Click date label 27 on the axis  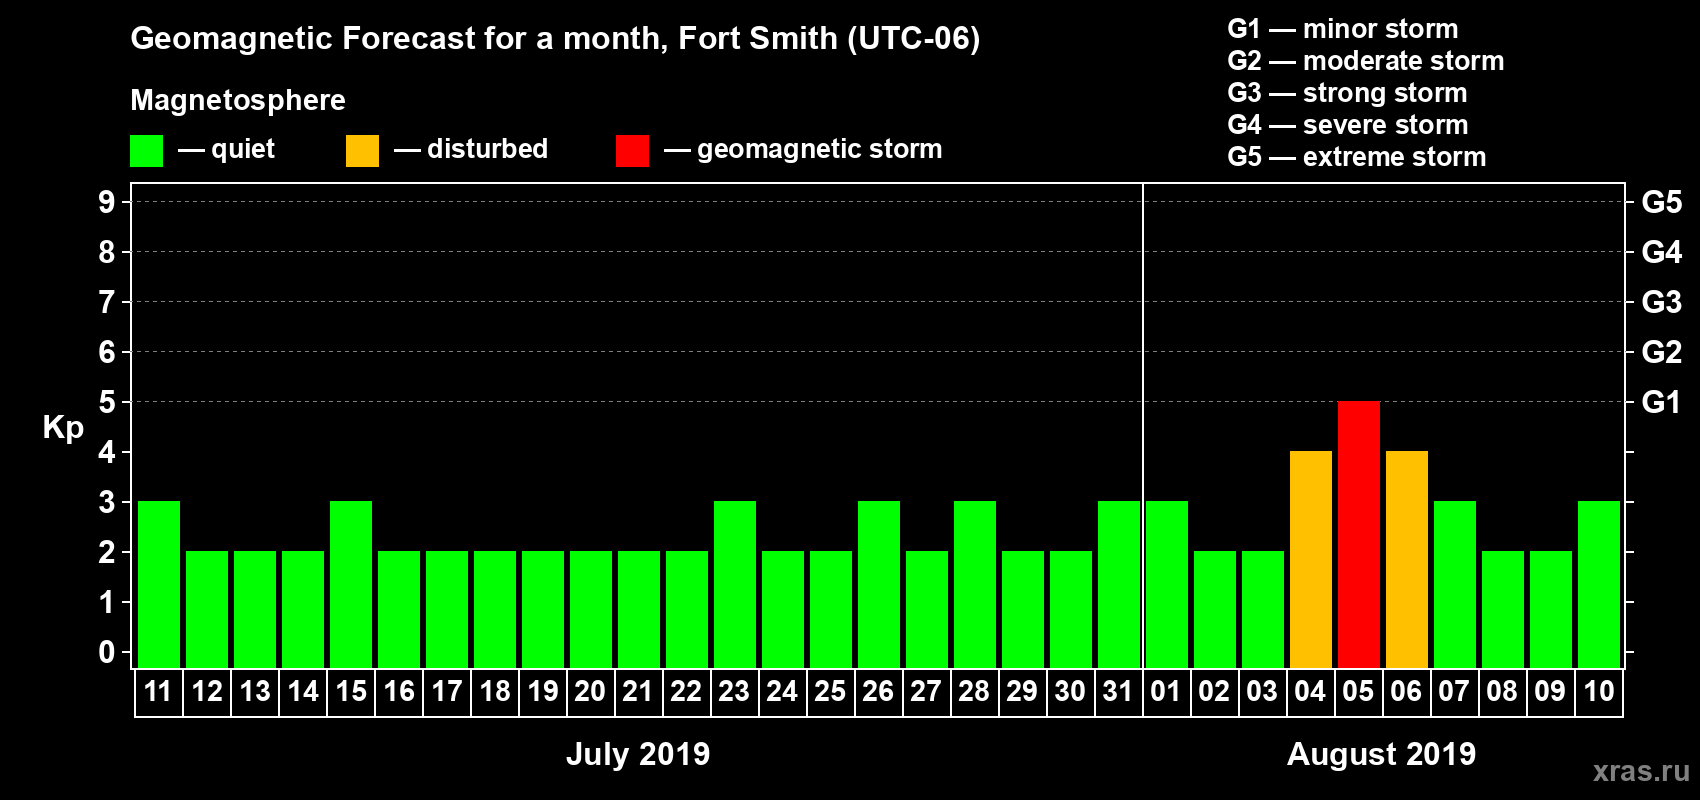926,692
